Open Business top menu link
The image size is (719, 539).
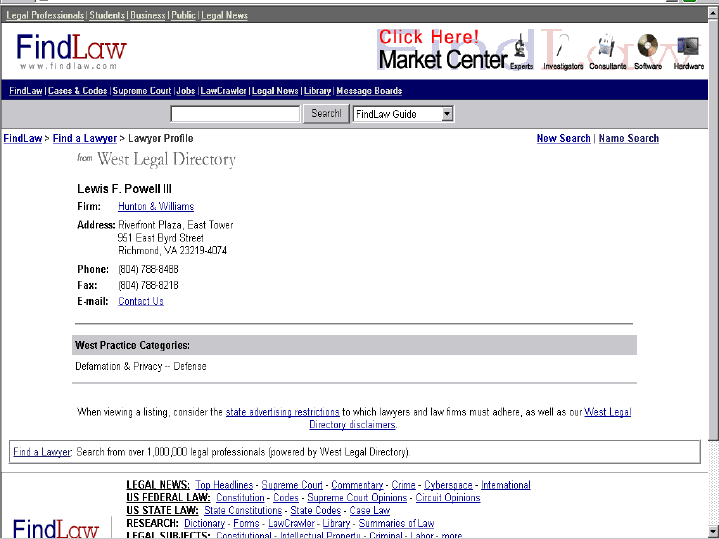point(148,15)
